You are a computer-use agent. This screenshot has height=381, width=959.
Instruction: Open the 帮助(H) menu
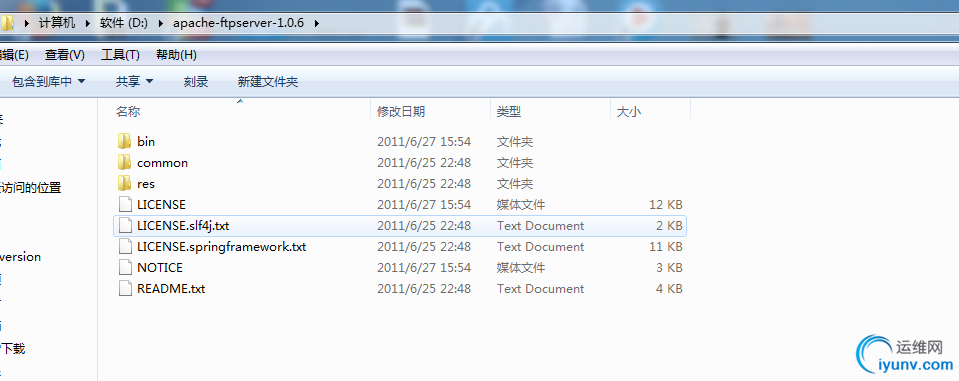point(176,55)
